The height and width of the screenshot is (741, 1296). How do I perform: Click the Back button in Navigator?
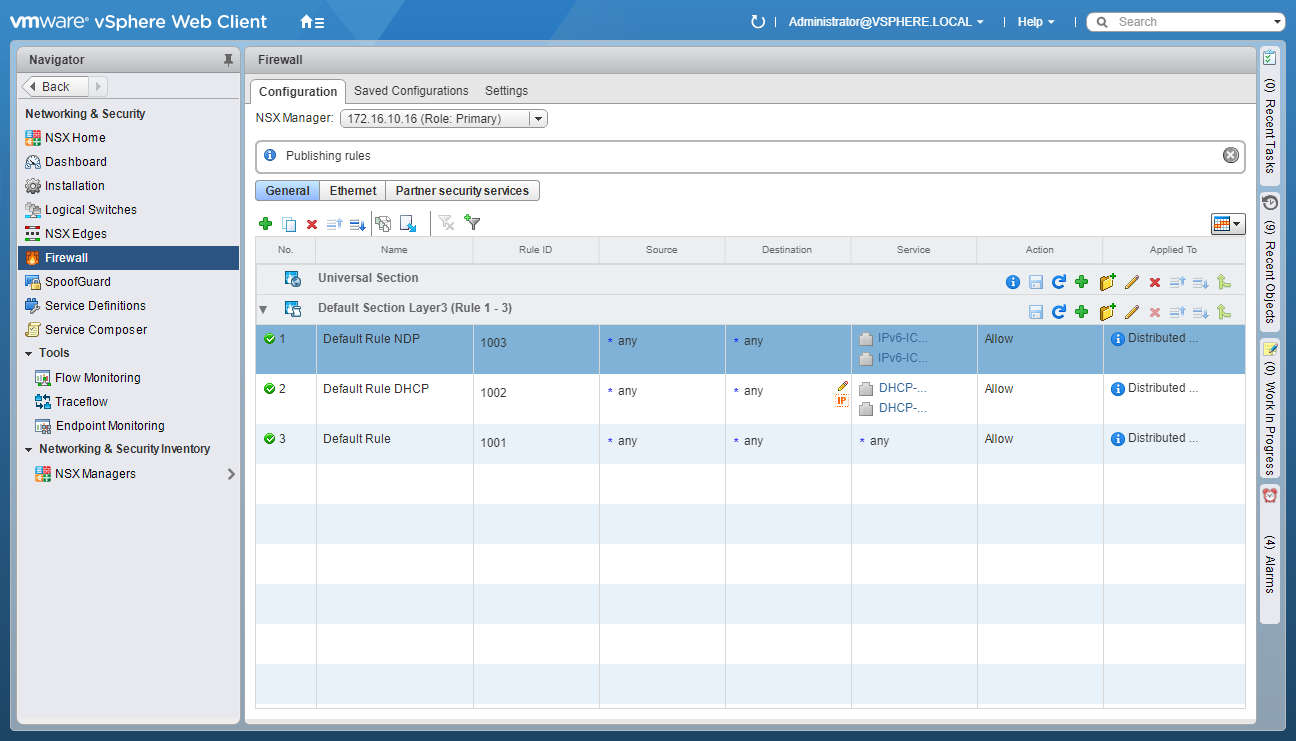[x=55, y=87]
